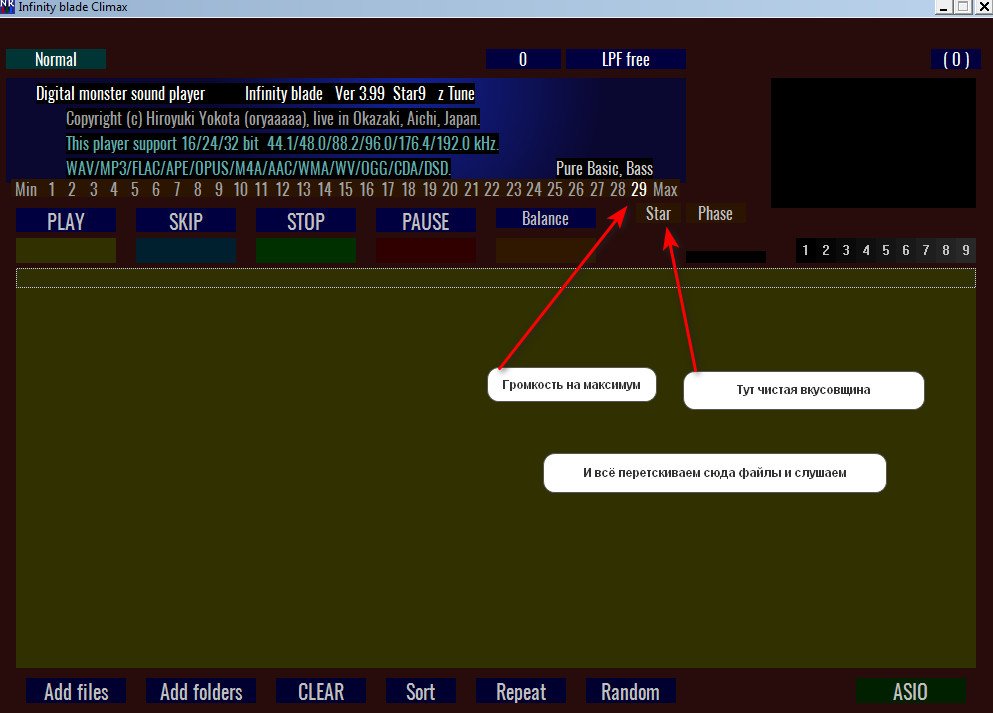Click the Hiroyuki Yokota copyright line

pyautogui.click(x=273, y=118)
